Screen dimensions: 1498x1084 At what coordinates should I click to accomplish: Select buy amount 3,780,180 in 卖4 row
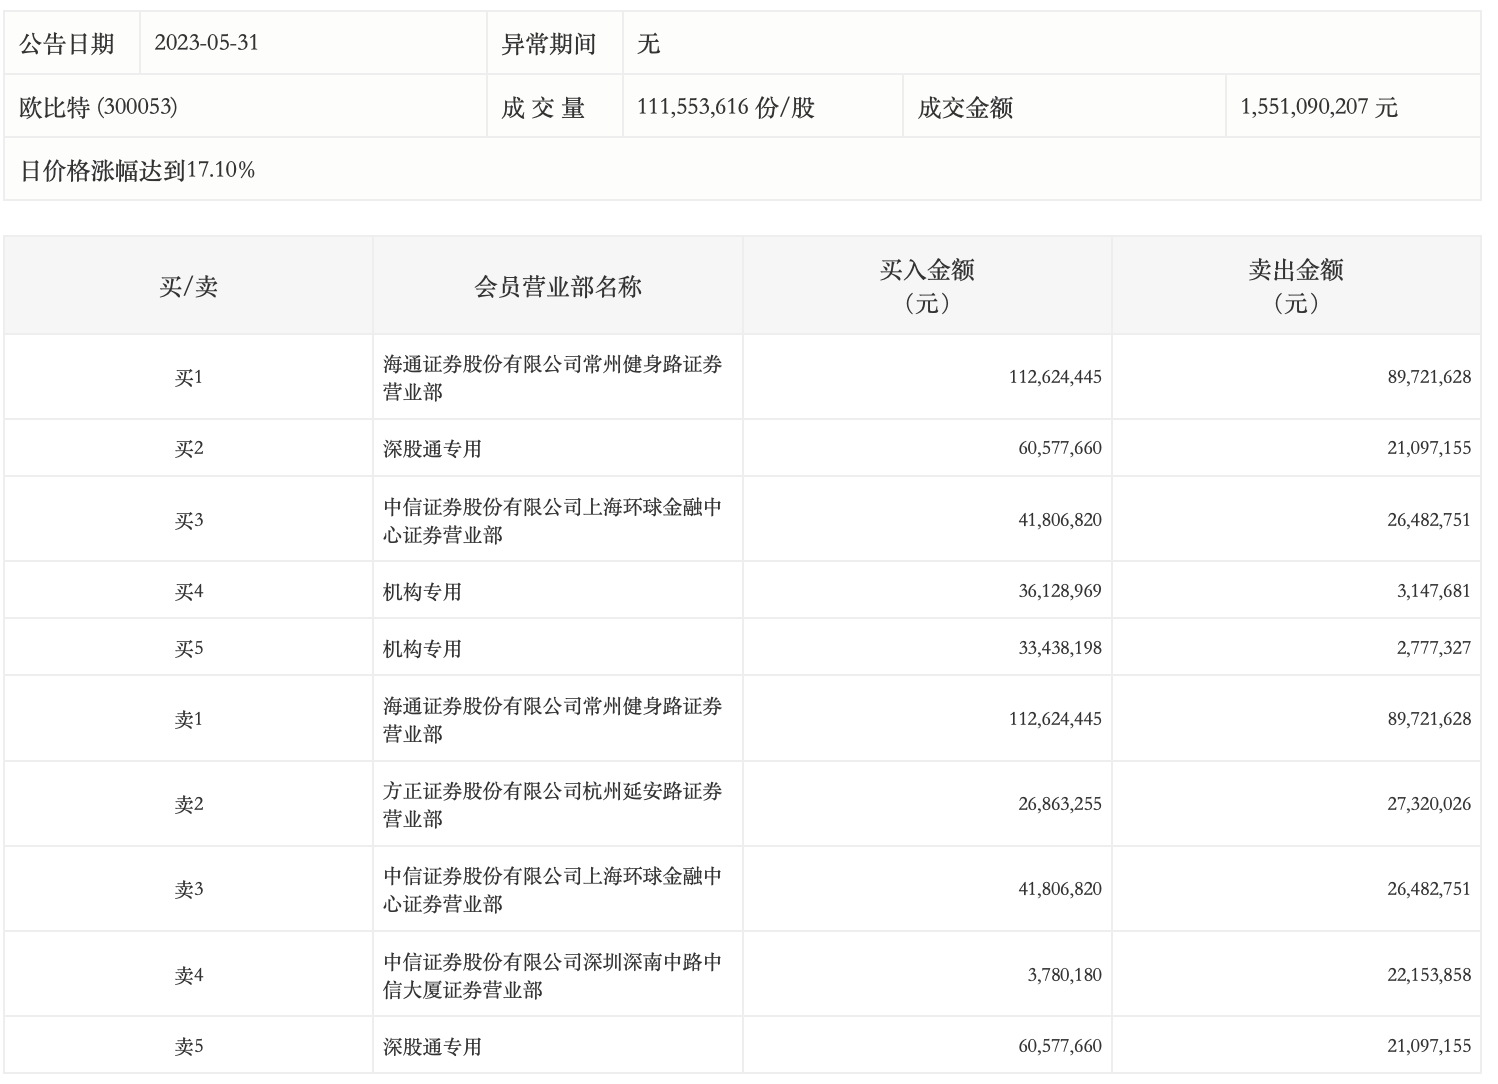[x=1064, y=975]
